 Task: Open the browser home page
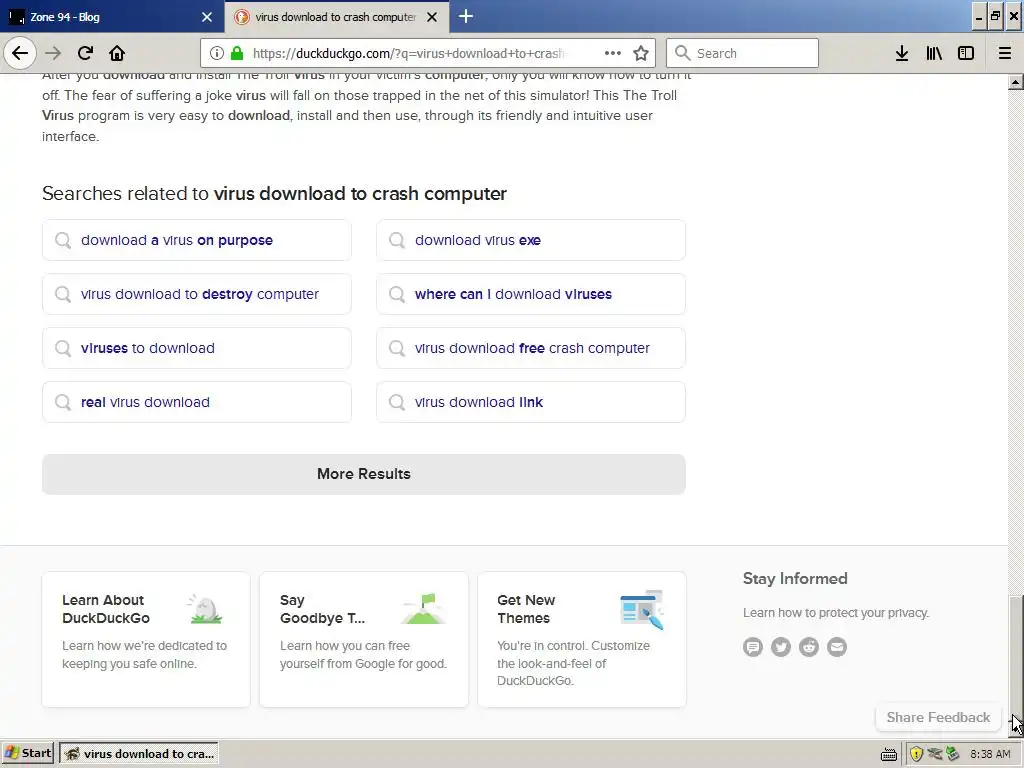(117, 53)
